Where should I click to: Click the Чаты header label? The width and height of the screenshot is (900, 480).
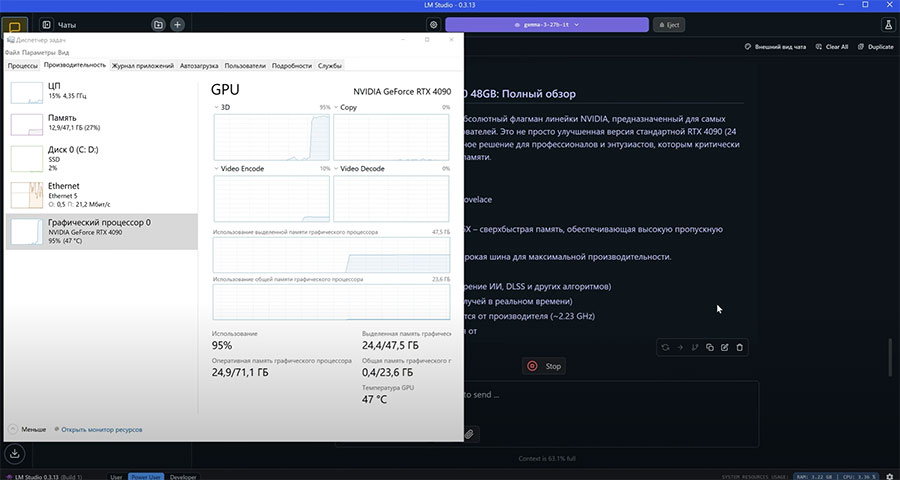67,25
